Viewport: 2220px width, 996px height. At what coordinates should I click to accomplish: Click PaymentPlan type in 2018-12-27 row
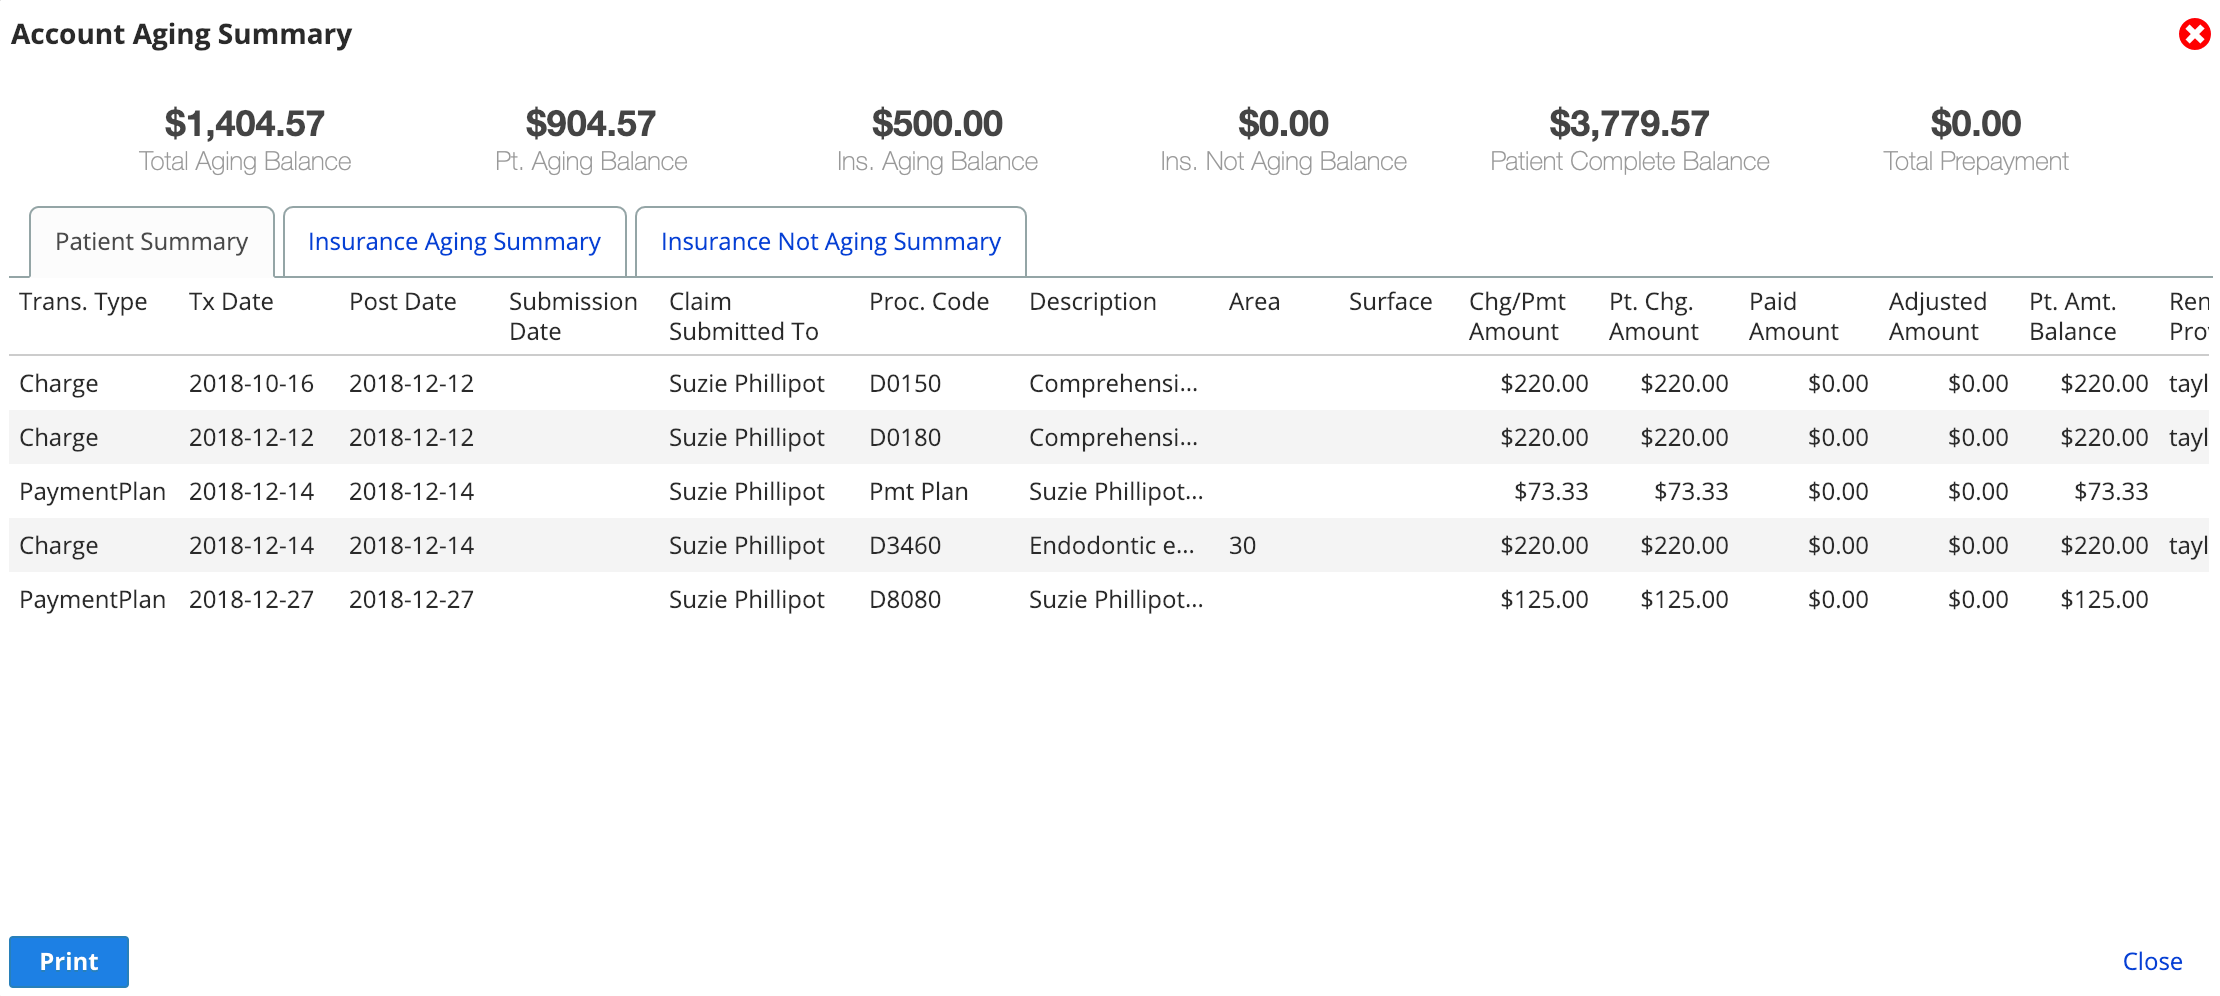92,600
